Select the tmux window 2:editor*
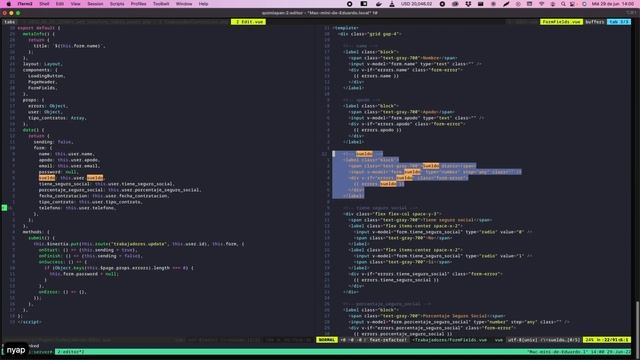The height and width of the screenshot is (360, 640). [71, 351]
